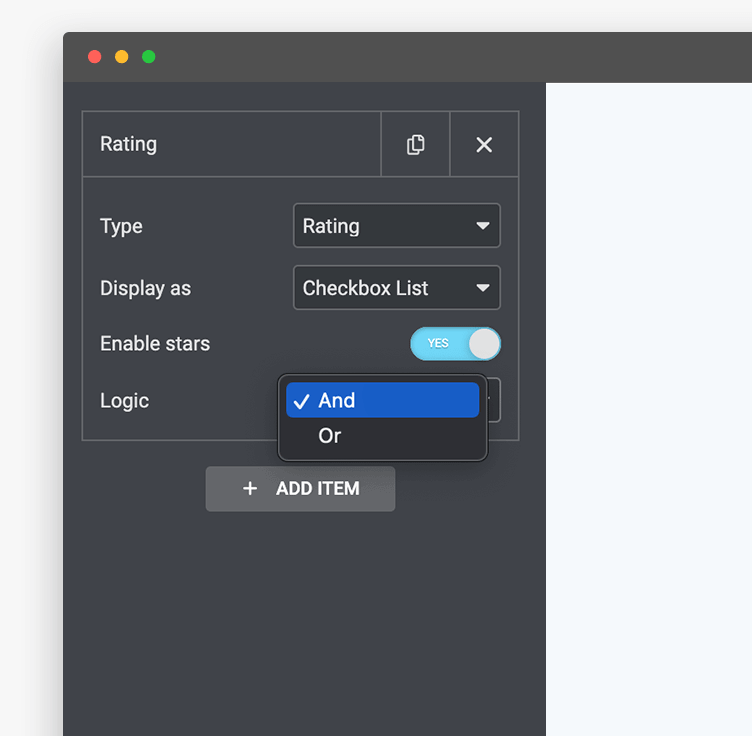Click the Type dropdown arrow icon
The width and height of the screenshot is (752, 736).
pos(483,226)
